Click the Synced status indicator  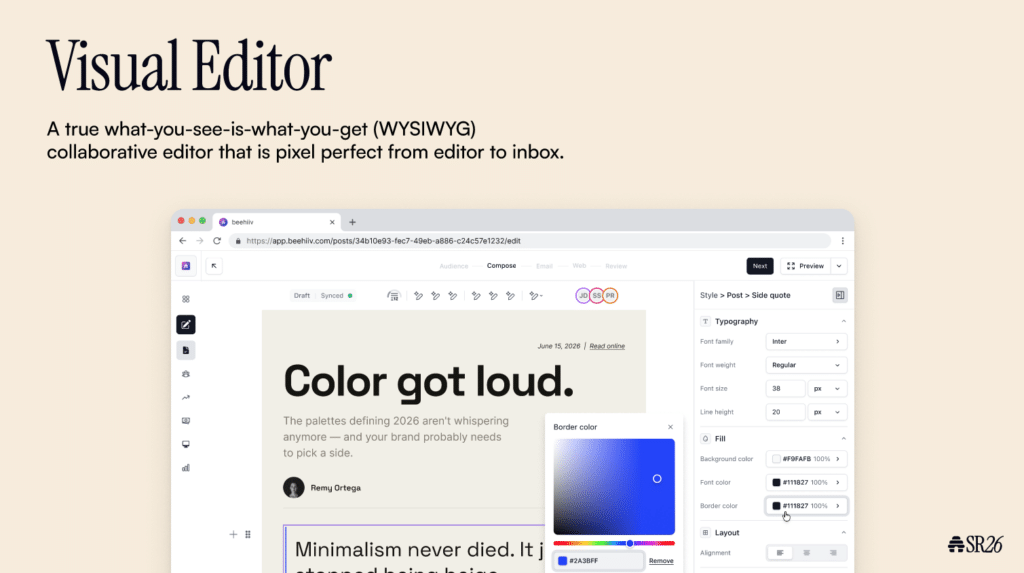coord(336,296)
